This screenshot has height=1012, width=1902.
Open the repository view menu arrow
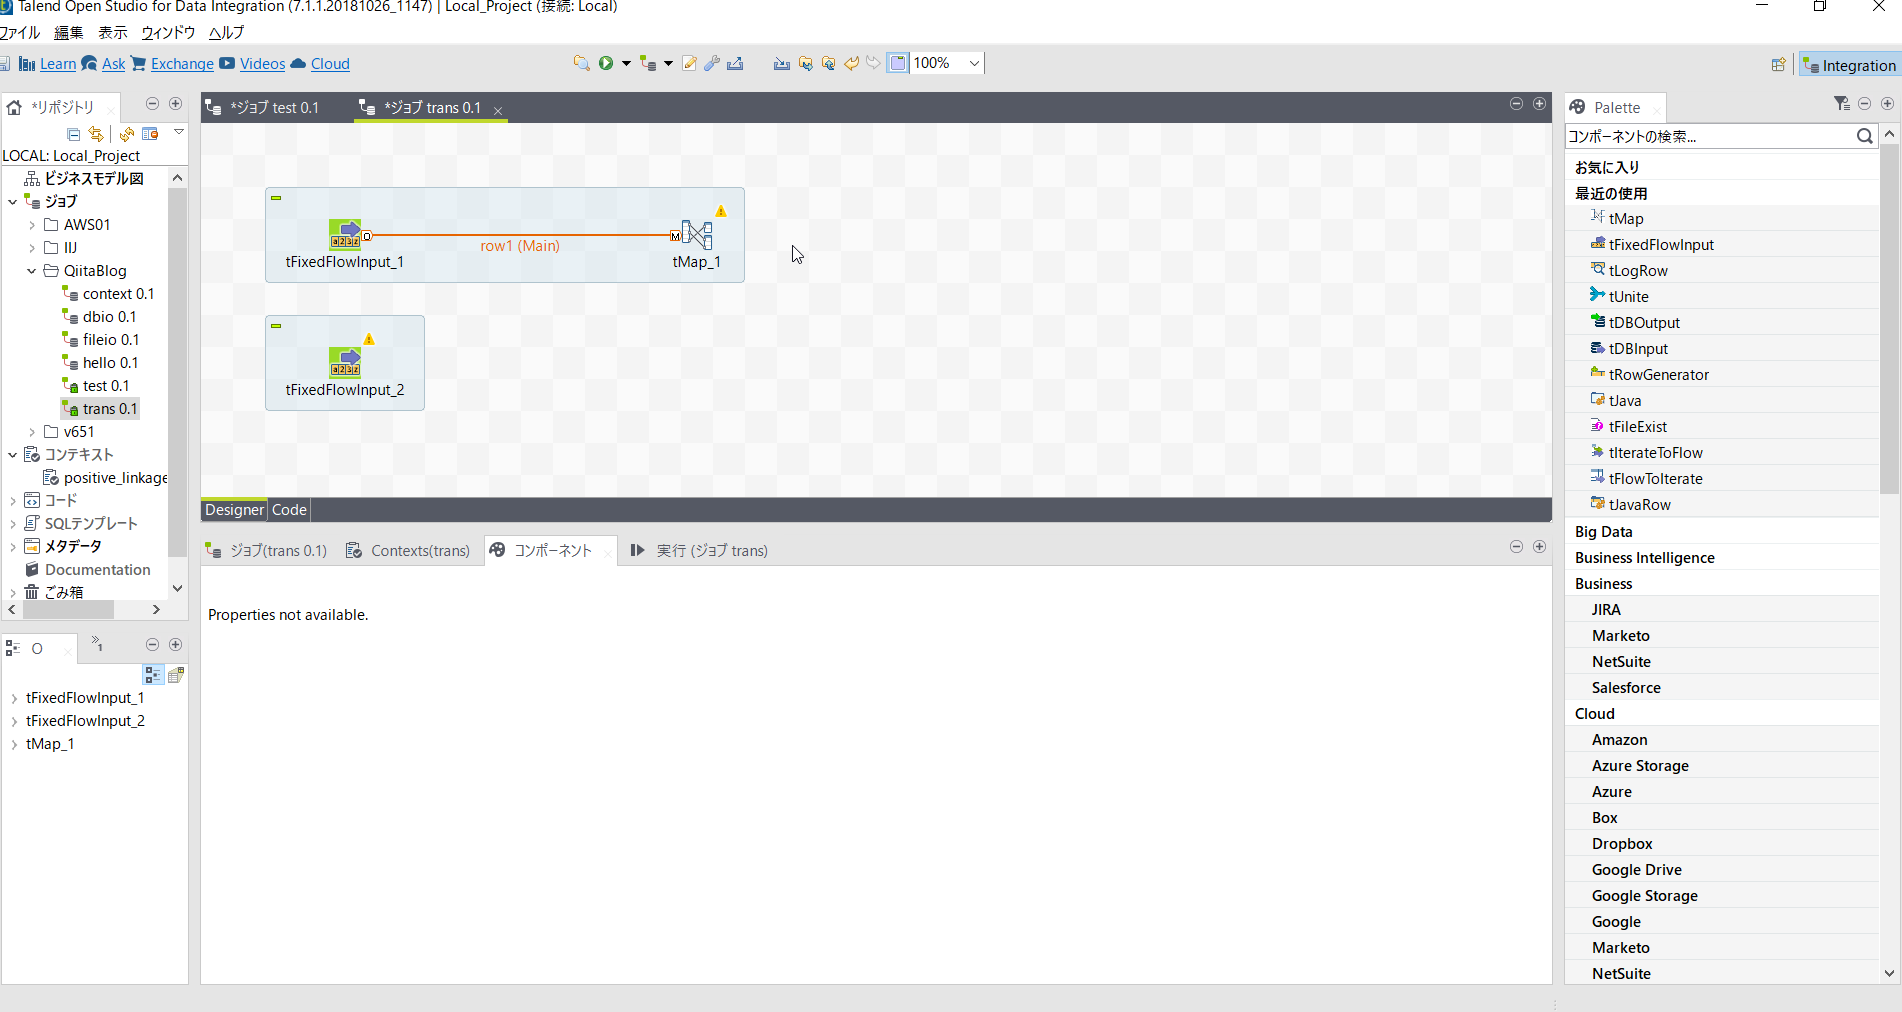click(178, 131)
